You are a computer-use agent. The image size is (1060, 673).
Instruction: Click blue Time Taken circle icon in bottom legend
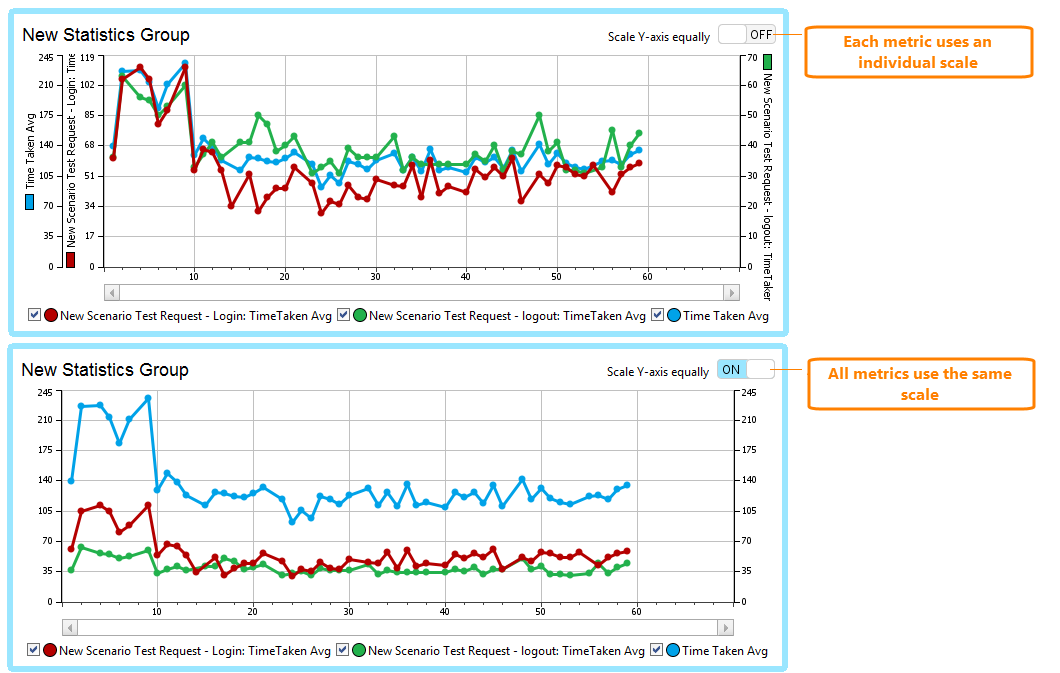click(672, 650)
